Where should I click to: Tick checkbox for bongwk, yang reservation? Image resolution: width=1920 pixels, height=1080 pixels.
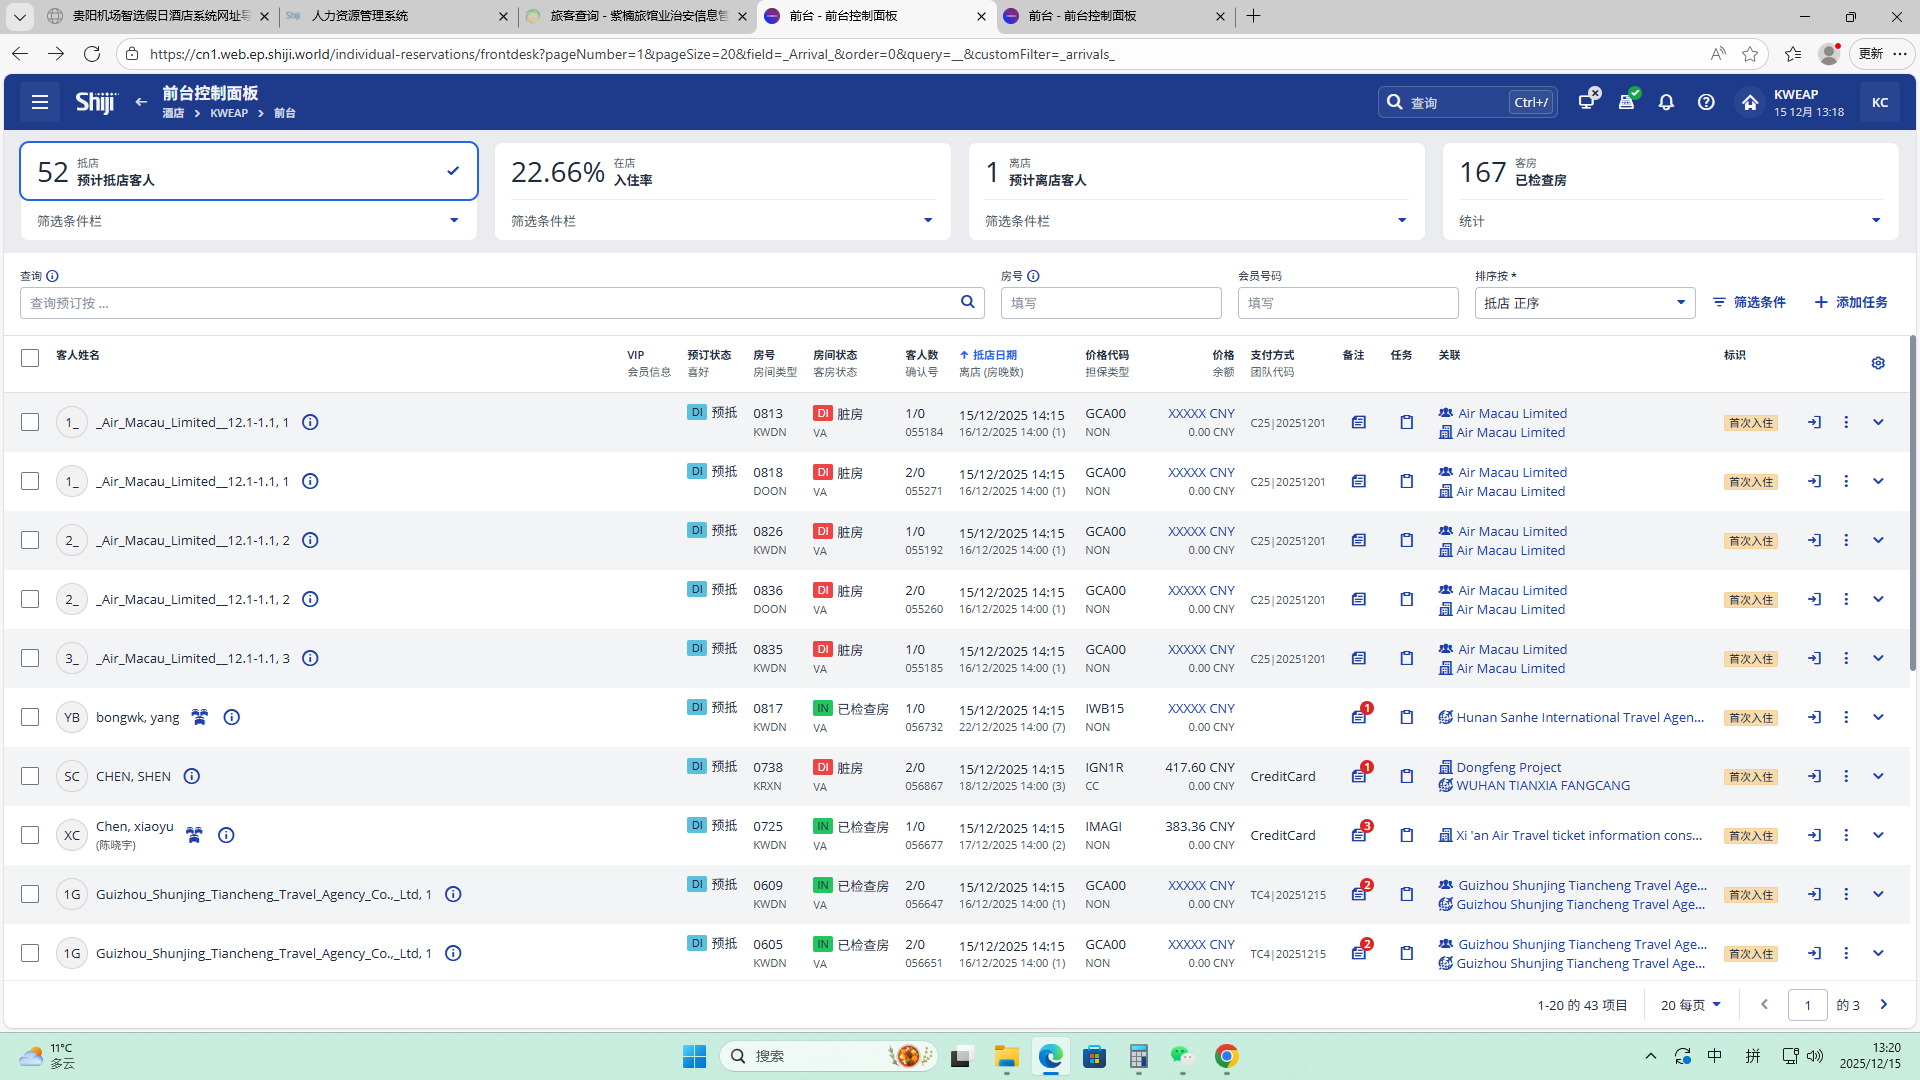[30, 717]
